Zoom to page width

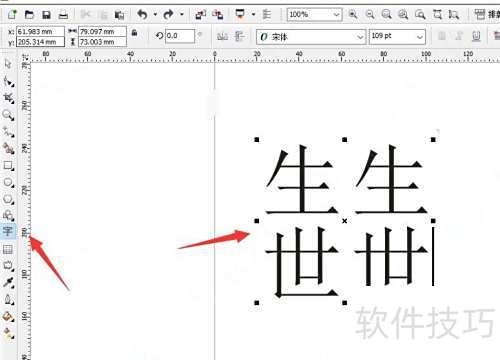[x=437, y=14]
